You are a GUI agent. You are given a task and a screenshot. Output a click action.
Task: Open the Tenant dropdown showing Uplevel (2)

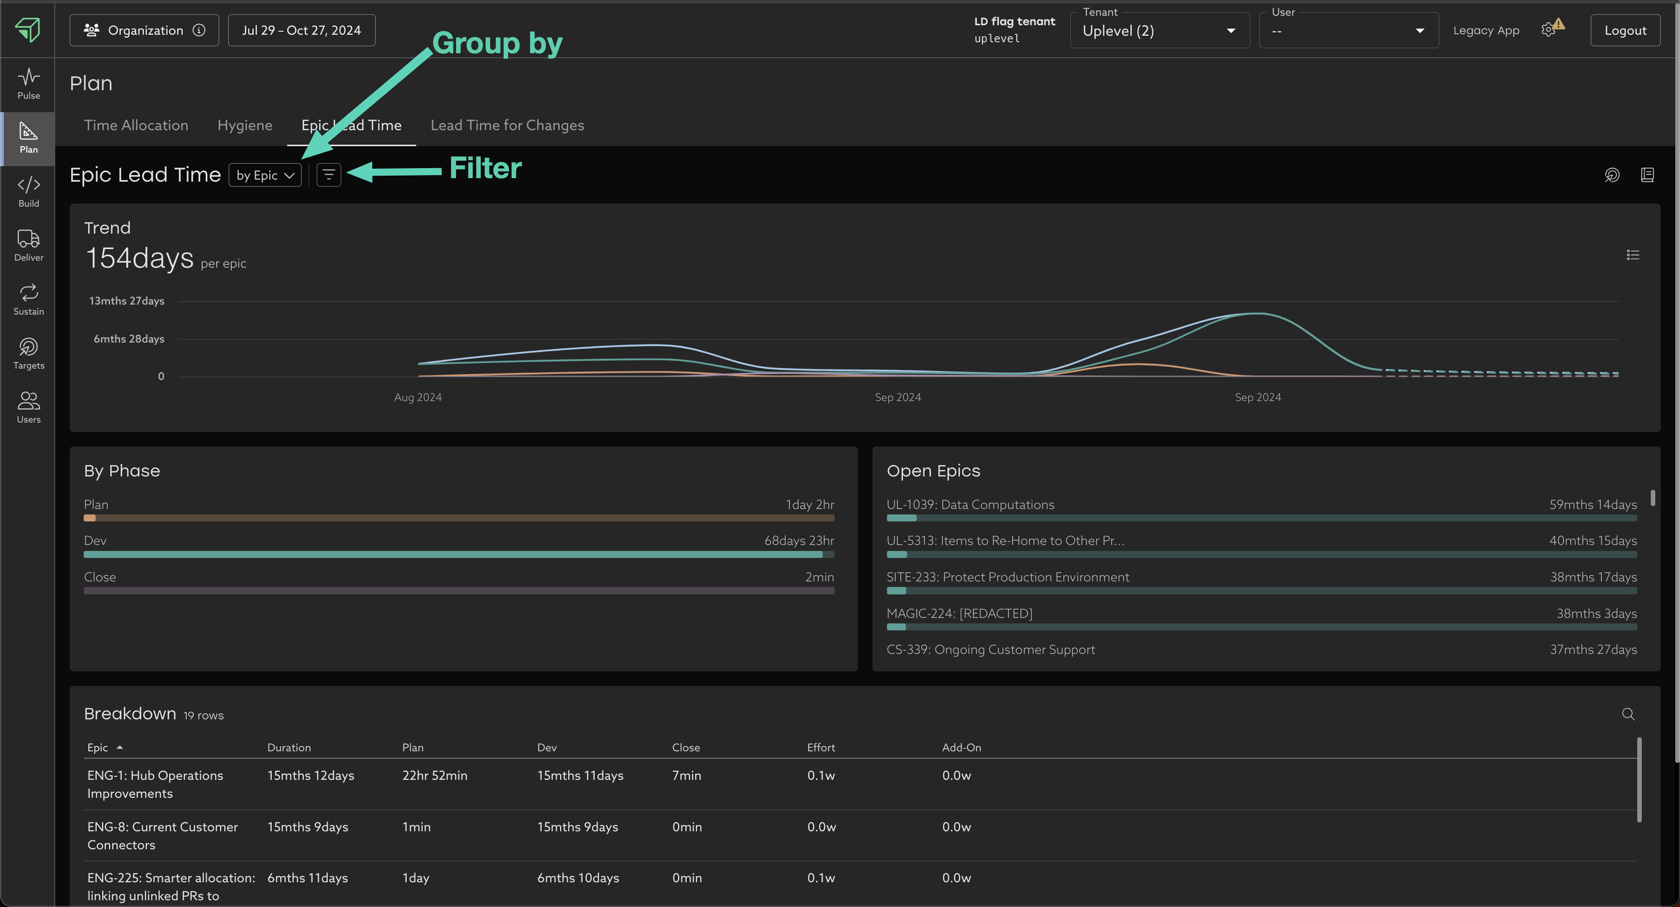coord(1158,31)
